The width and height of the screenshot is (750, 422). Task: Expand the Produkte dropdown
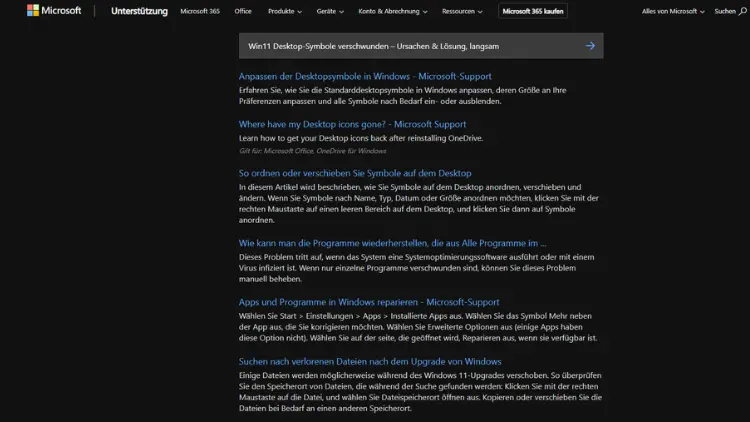285,11
